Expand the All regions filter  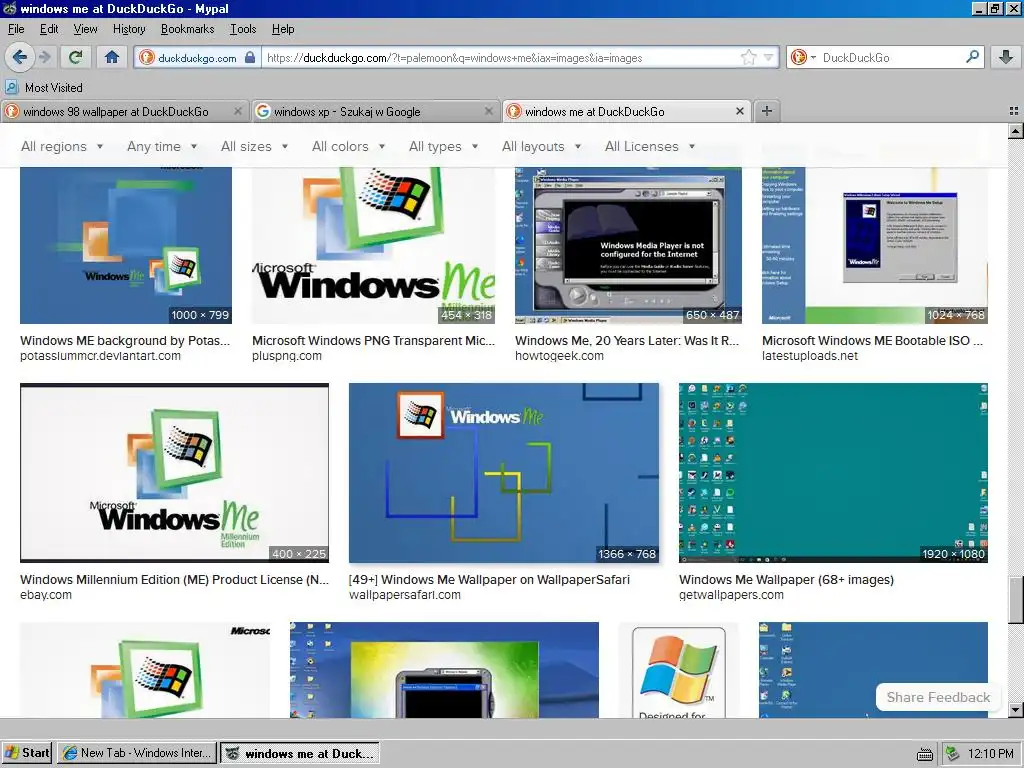(x=62, y=146)
